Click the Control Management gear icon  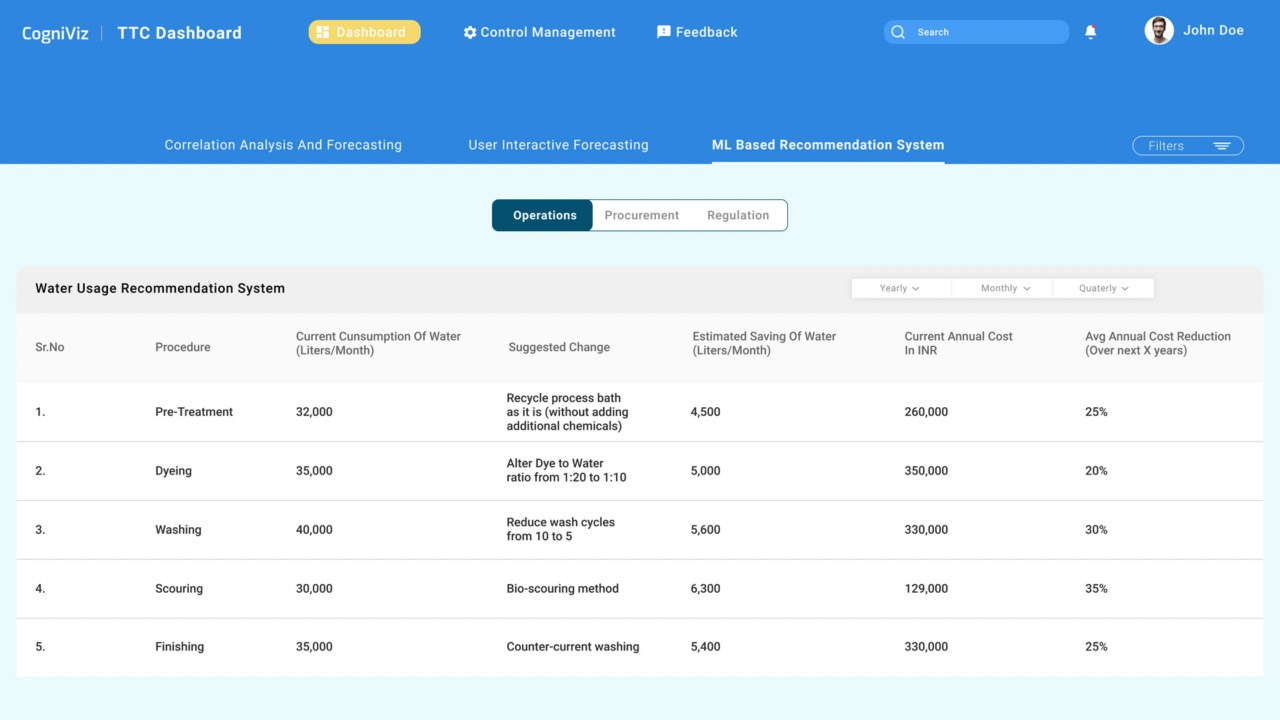click(470, 32)
